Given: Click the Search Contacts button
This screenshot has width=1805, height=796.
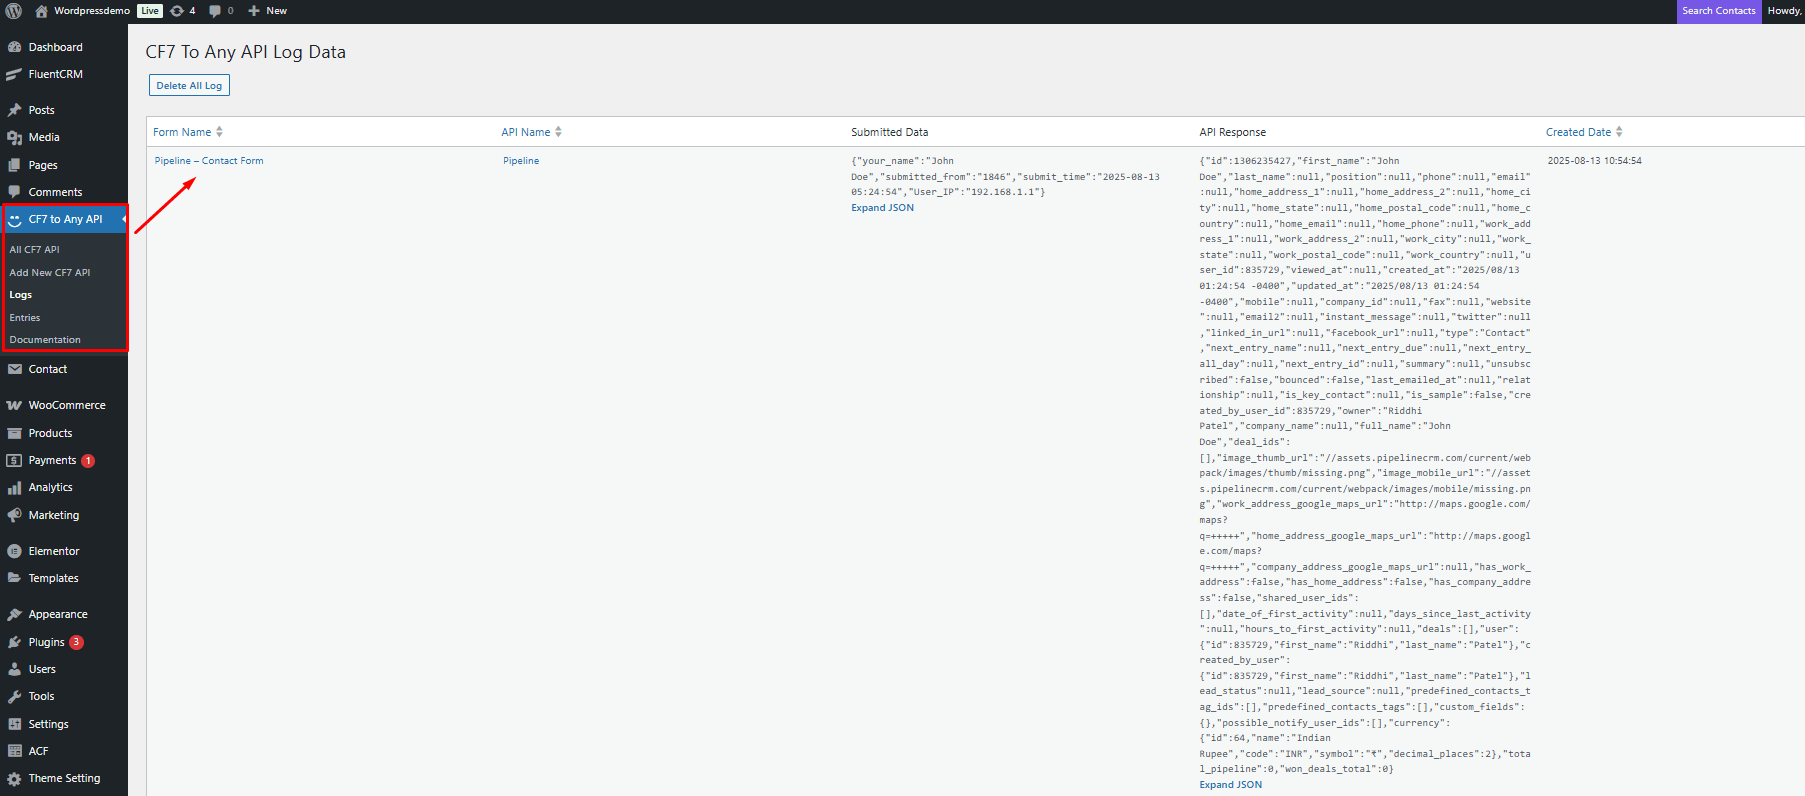Looking at the screenshot, I should pos(1718,11).
